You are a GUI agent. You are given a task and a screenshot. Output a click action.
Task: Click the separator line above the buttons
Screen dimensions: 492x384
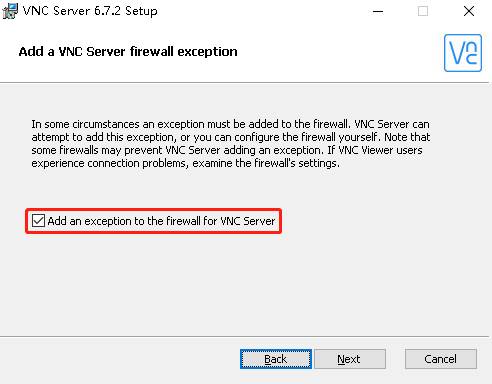pyautogui.click(x=246, y=337)
